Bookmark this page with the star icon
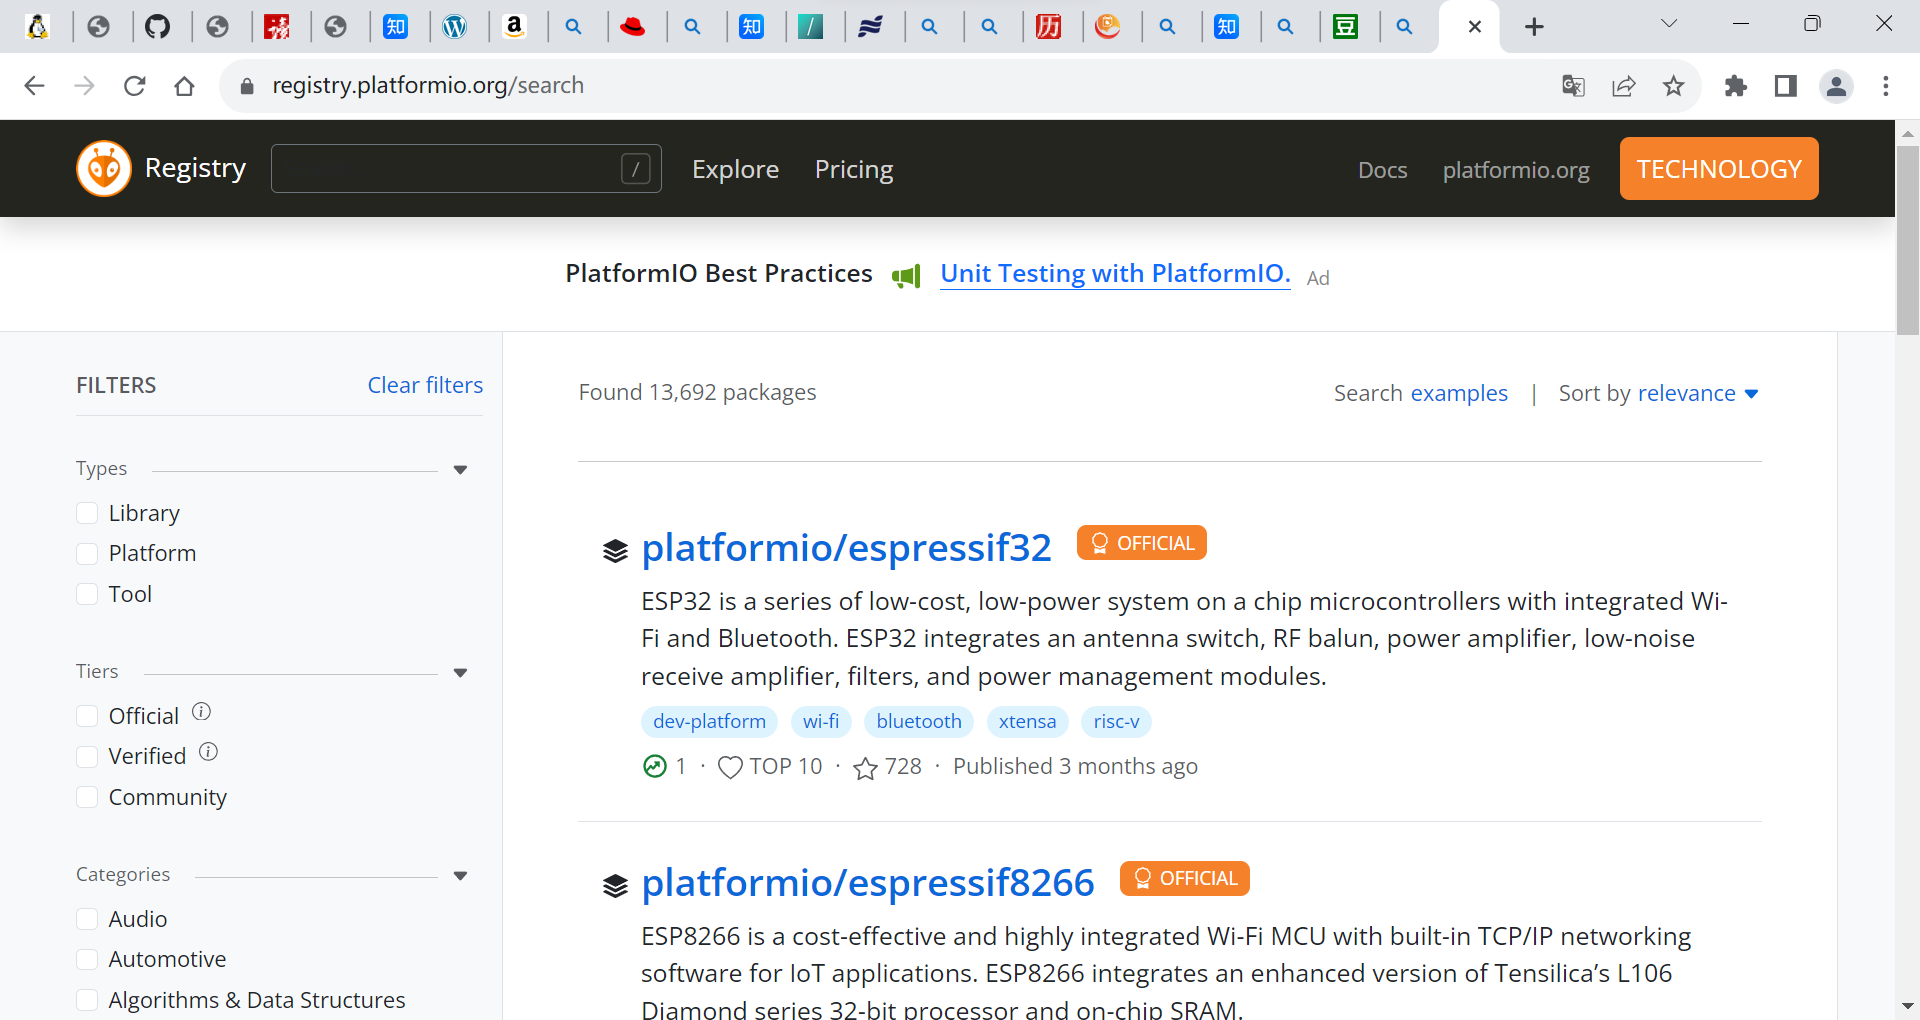The image size is (1920, 1020). coord(1673,86)
